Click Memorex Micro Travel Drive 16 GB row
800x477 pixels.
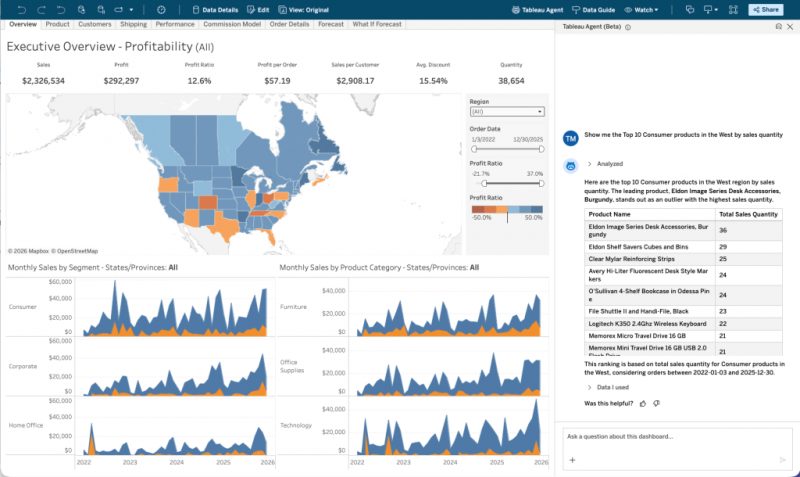point(683,336)
